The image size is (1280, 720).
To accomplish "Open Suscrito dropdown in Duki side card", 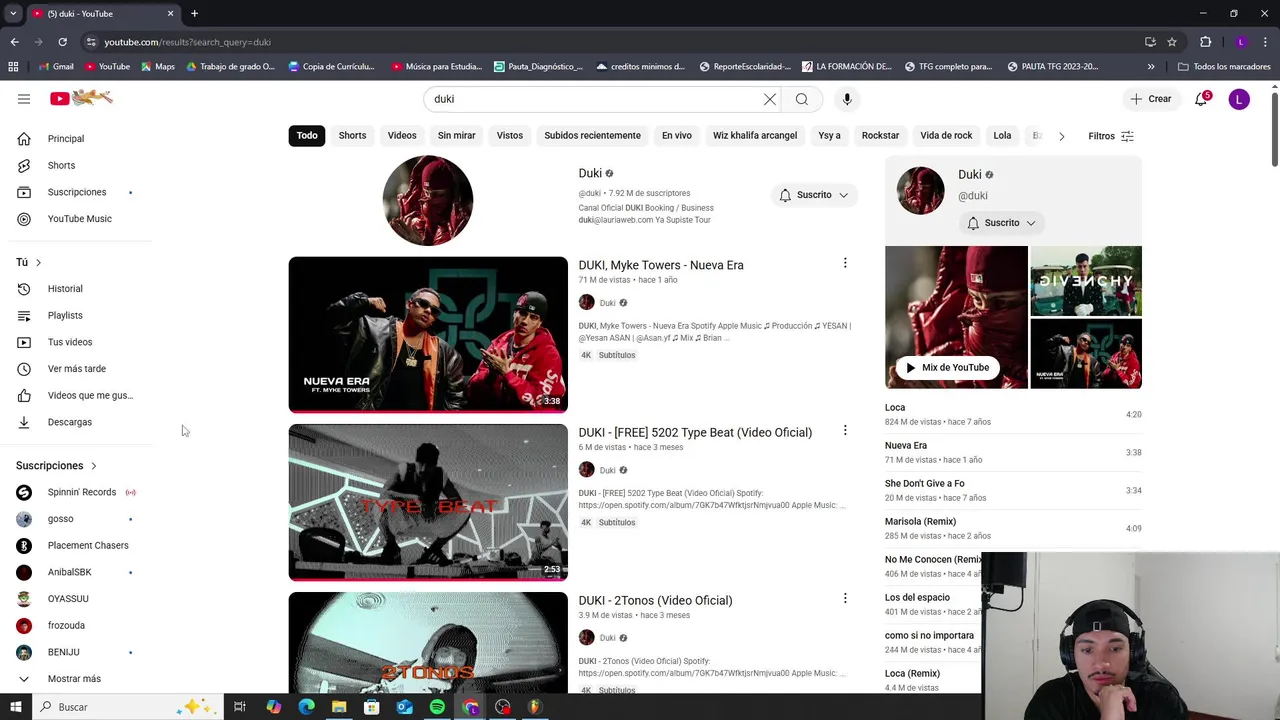I will coord(1001,223).
